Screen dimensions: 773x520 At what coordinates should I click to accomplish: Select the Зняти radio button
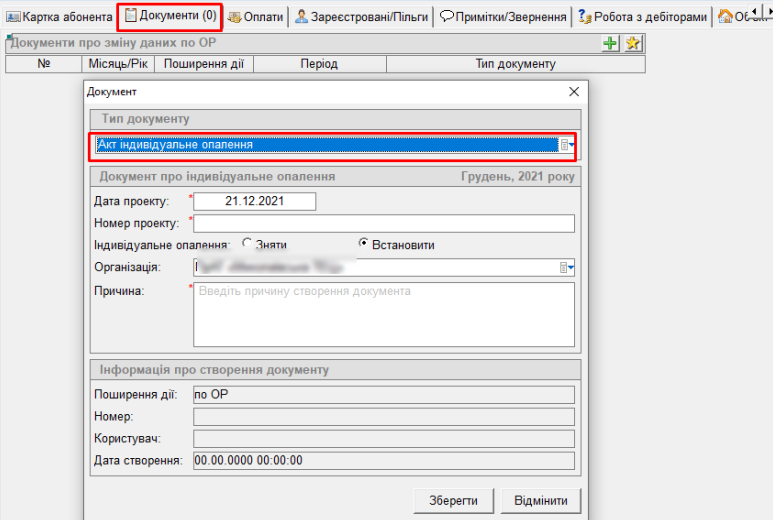tap(247, 244)
